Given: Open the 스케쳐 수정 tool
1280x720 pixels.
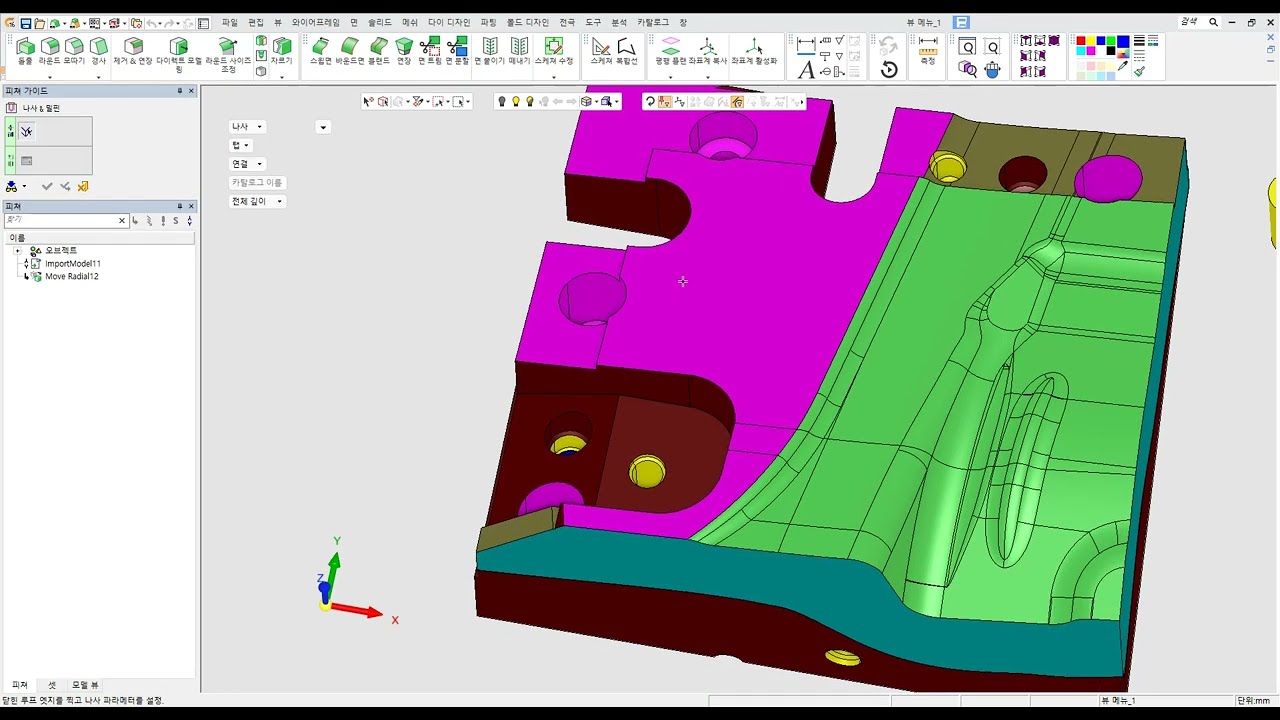Looking at the screenshot, I should tap(554, 52).
